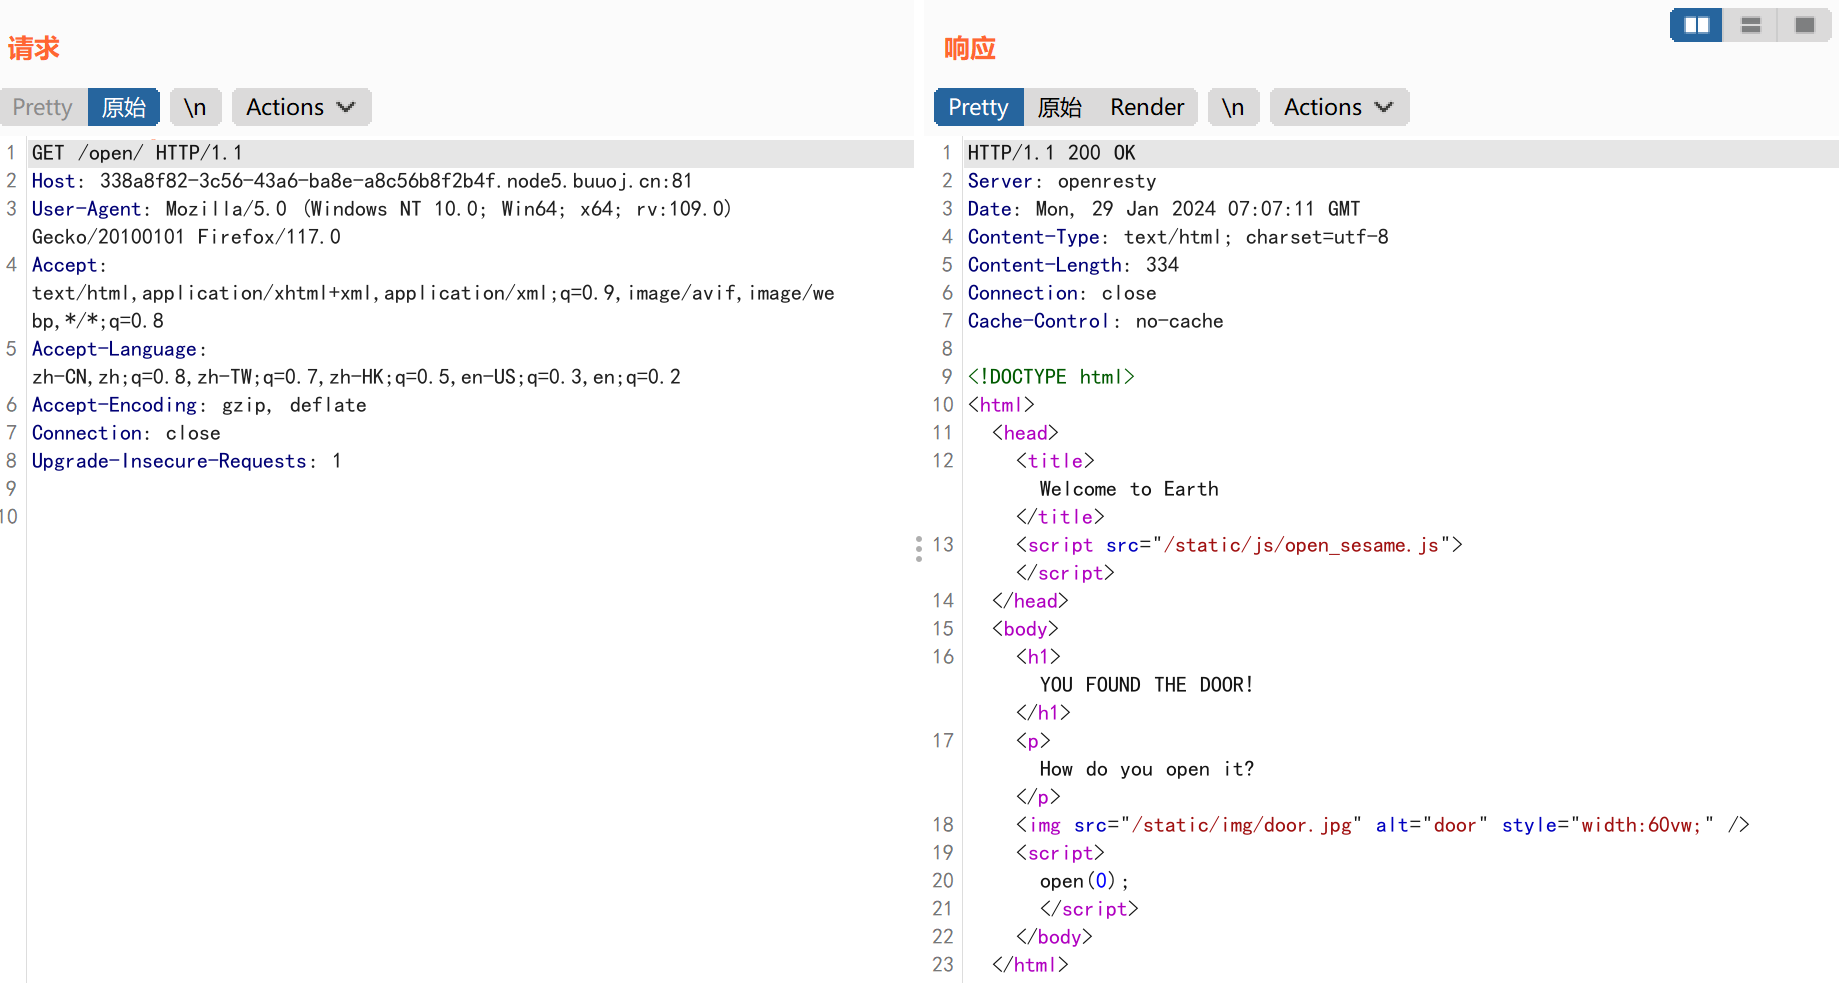Click the open_sesame.js script src path
This screenshot has width=1839, height=983.
pyautogui.click(x=1301, y=545)
